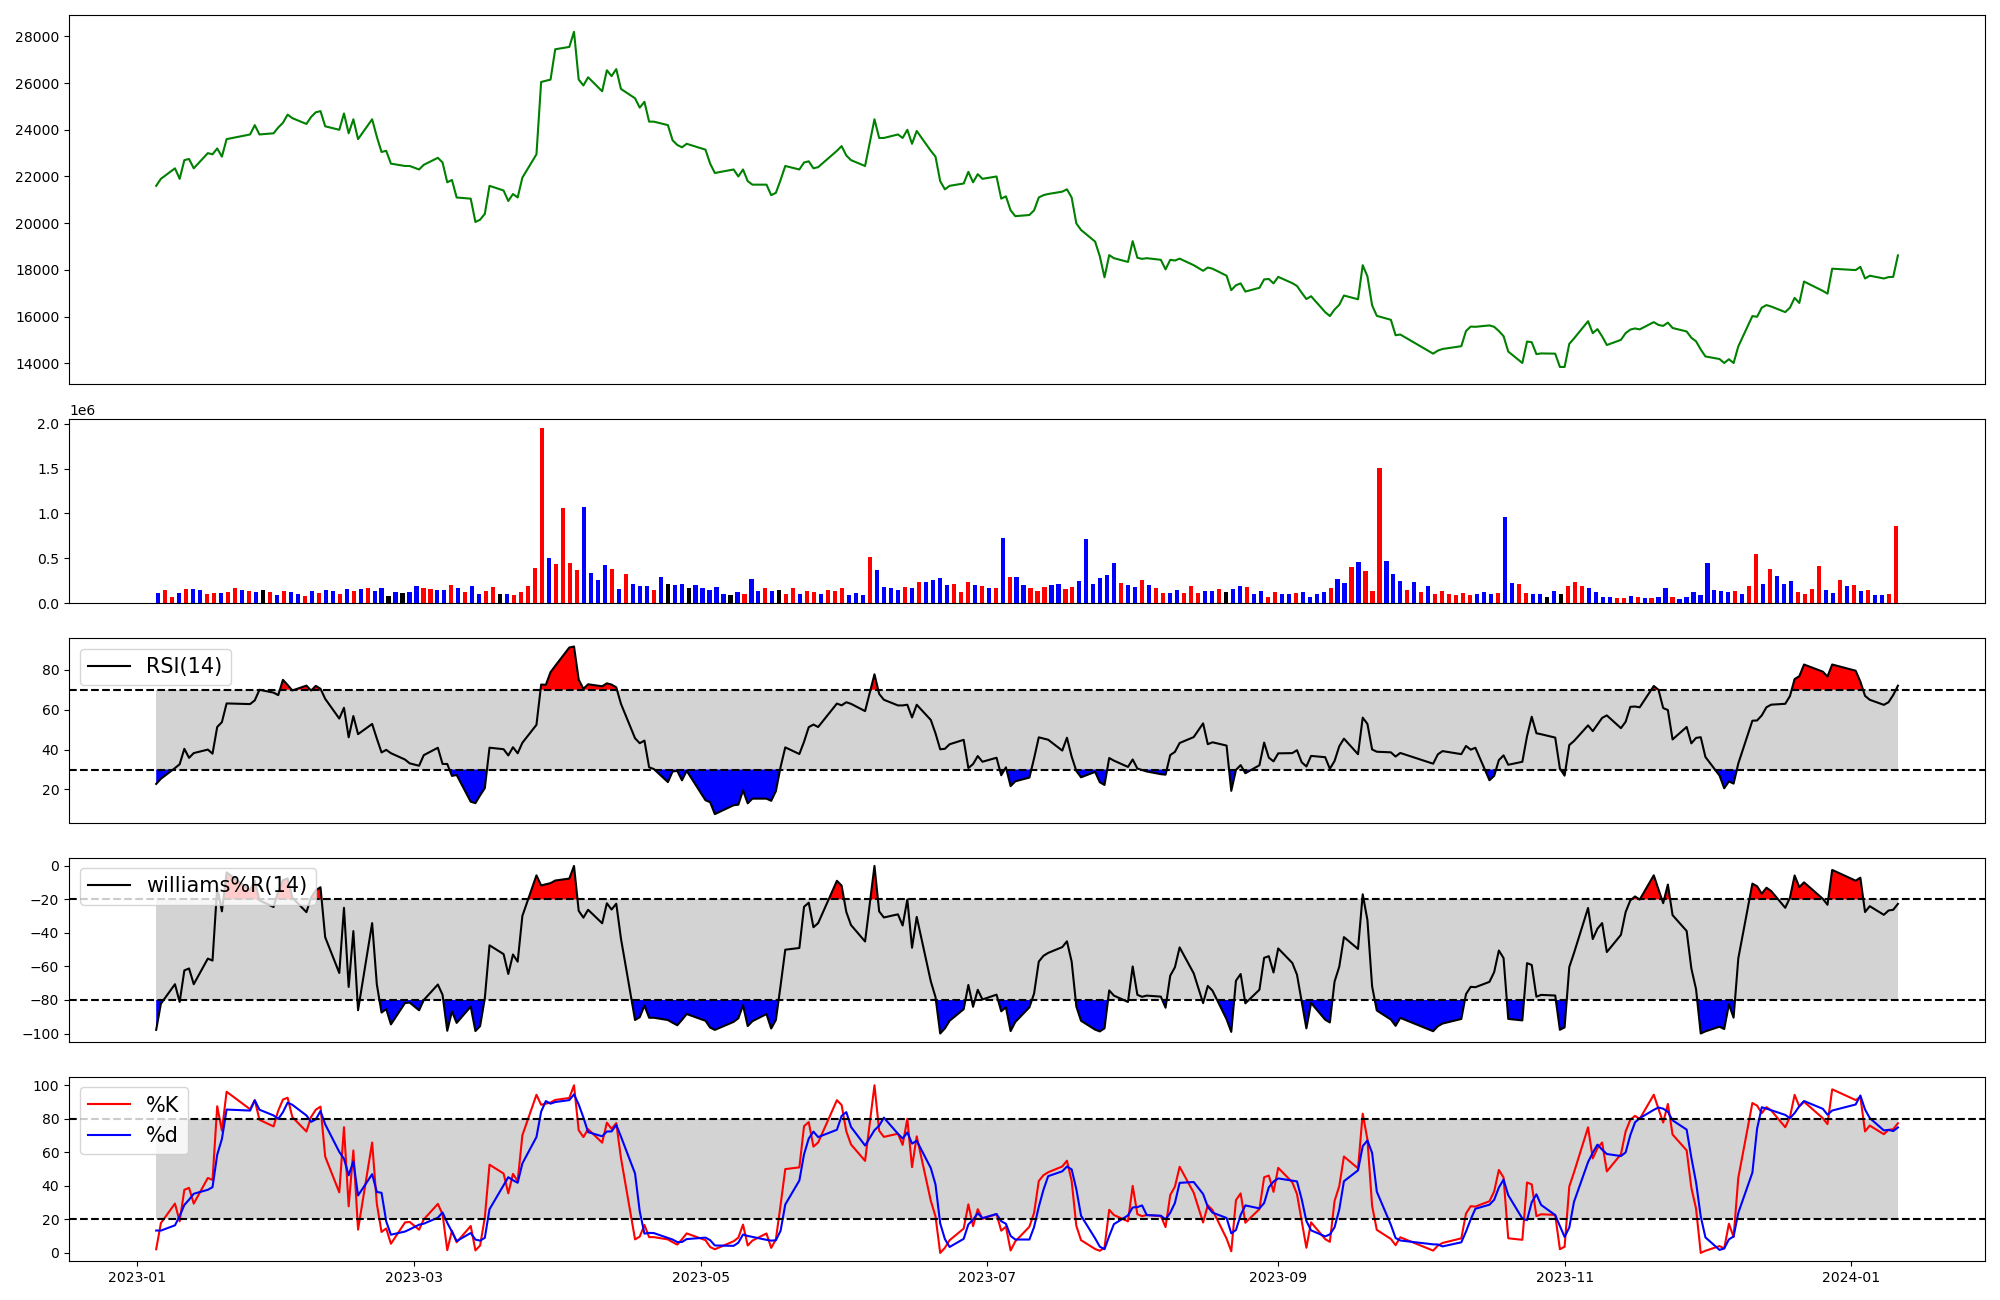Click the -40 Williams %R axis tick
The width and height of the screenshot is (2000, 1300).
[x=44, y=933]
